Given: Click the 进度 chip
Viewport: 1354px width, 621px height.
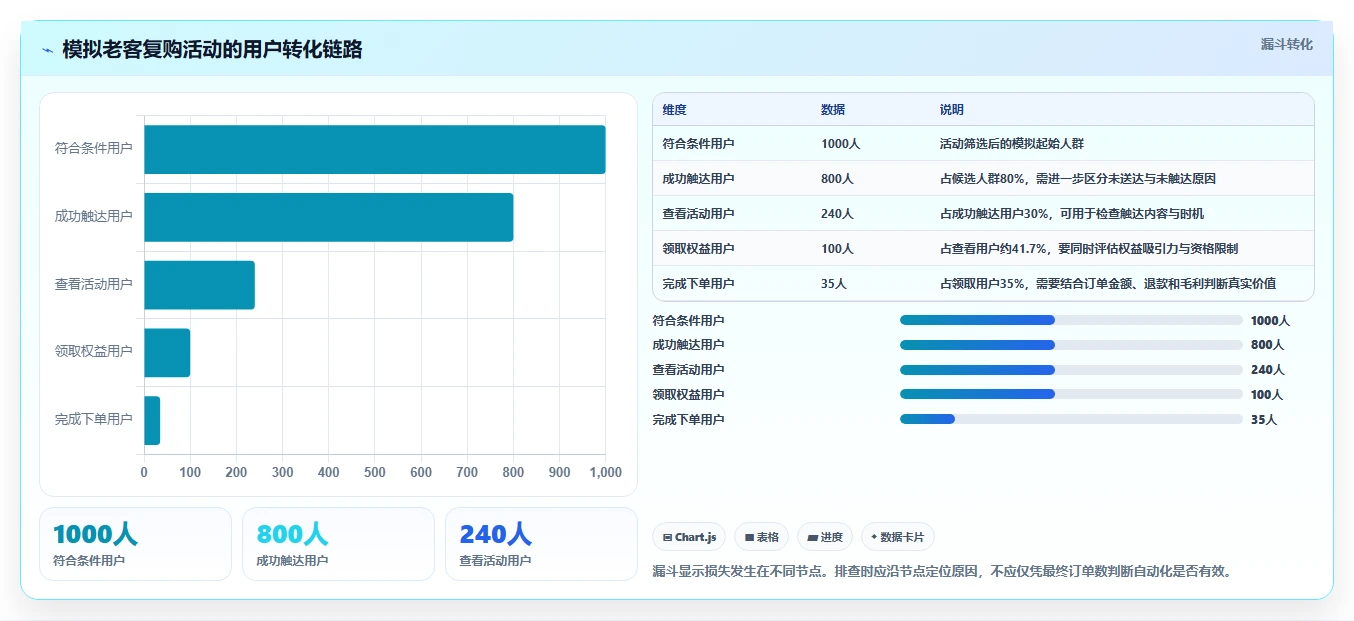Looking at the screenshot, I should tap(825, 537).
